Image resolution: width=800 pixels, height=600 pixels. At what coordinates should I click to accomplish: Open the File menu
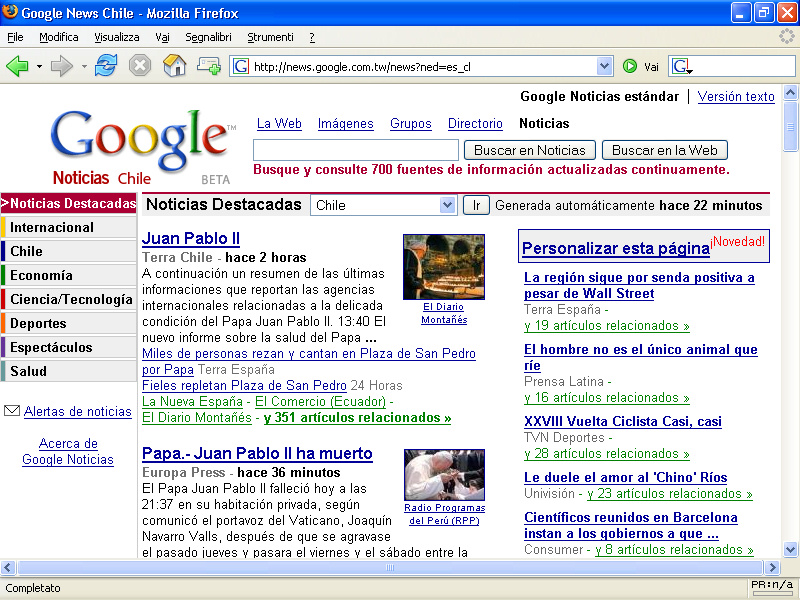(x=15, y=37)
